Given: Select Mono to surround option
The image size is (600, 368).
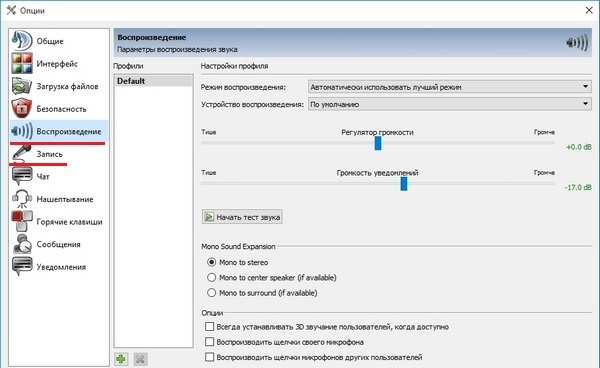Looking at the screenshot, I should 211,293.
